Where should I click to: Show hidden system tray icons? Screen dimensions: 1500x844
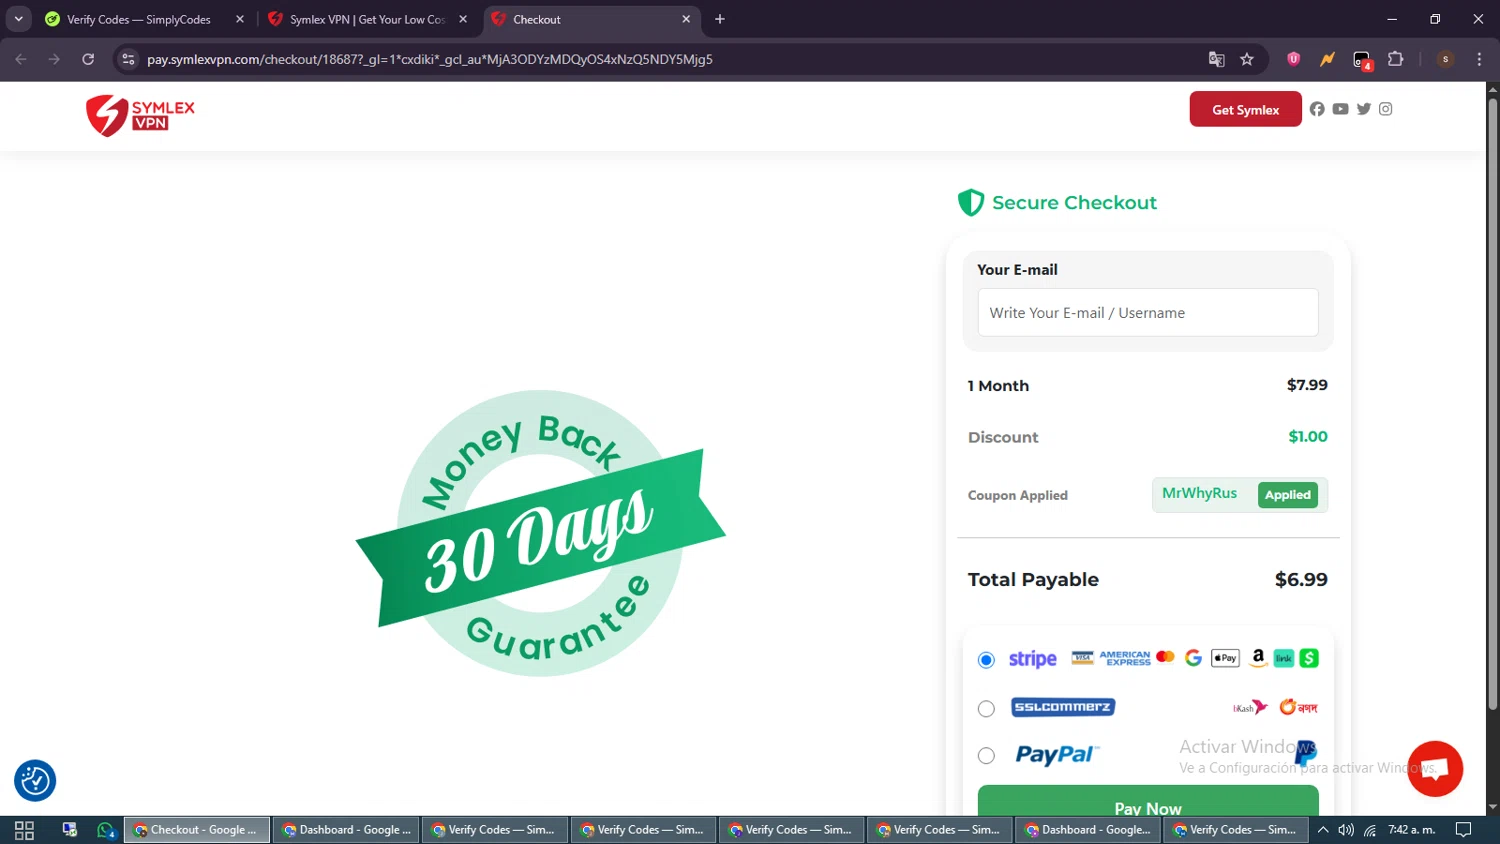tap(1323, 830)
